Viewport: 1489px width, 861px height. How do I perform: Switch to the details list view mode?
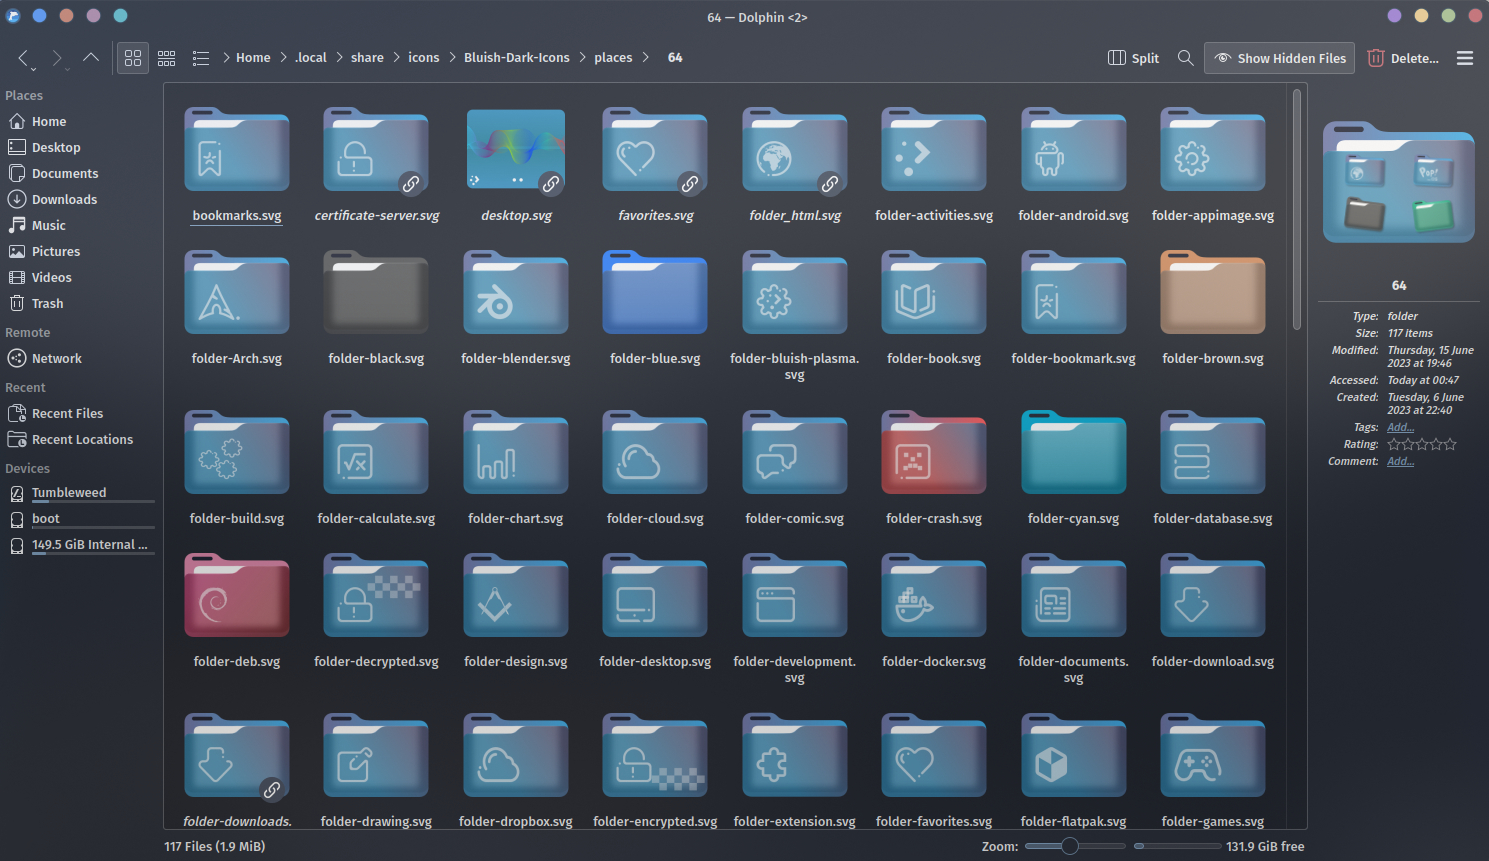click(x=201, y=57)
